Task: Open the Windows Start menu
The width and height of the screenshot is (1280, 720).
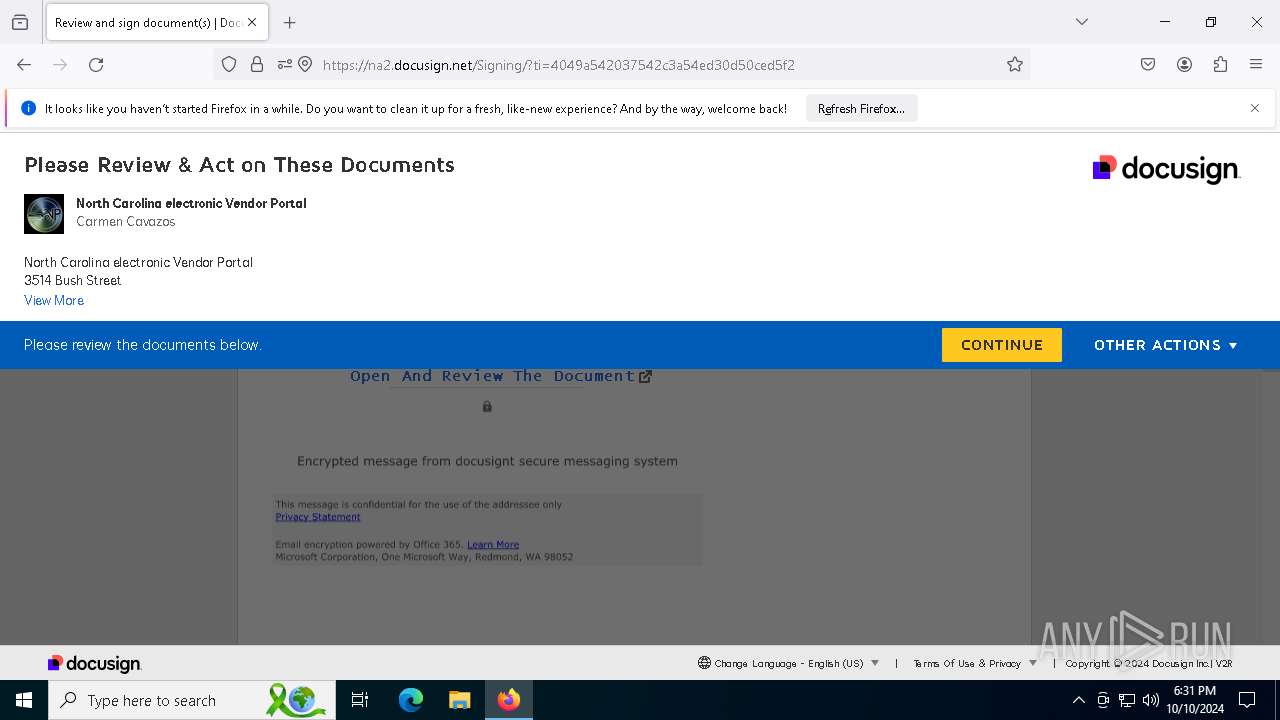Action: point(24,700)
